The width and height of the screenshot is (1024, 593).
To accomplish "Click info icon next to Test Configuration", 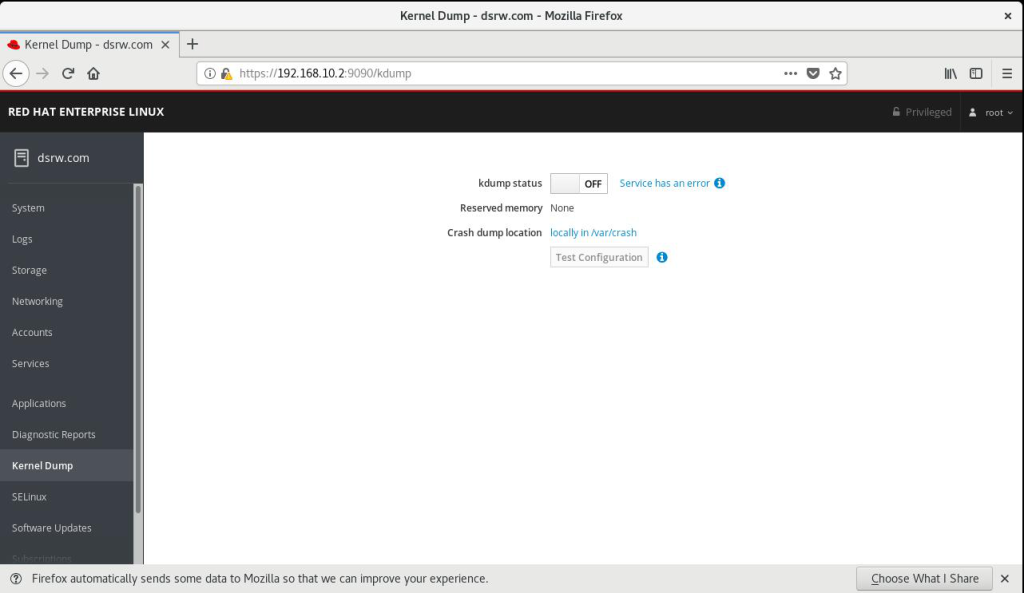I will click(x=662, y=257).
